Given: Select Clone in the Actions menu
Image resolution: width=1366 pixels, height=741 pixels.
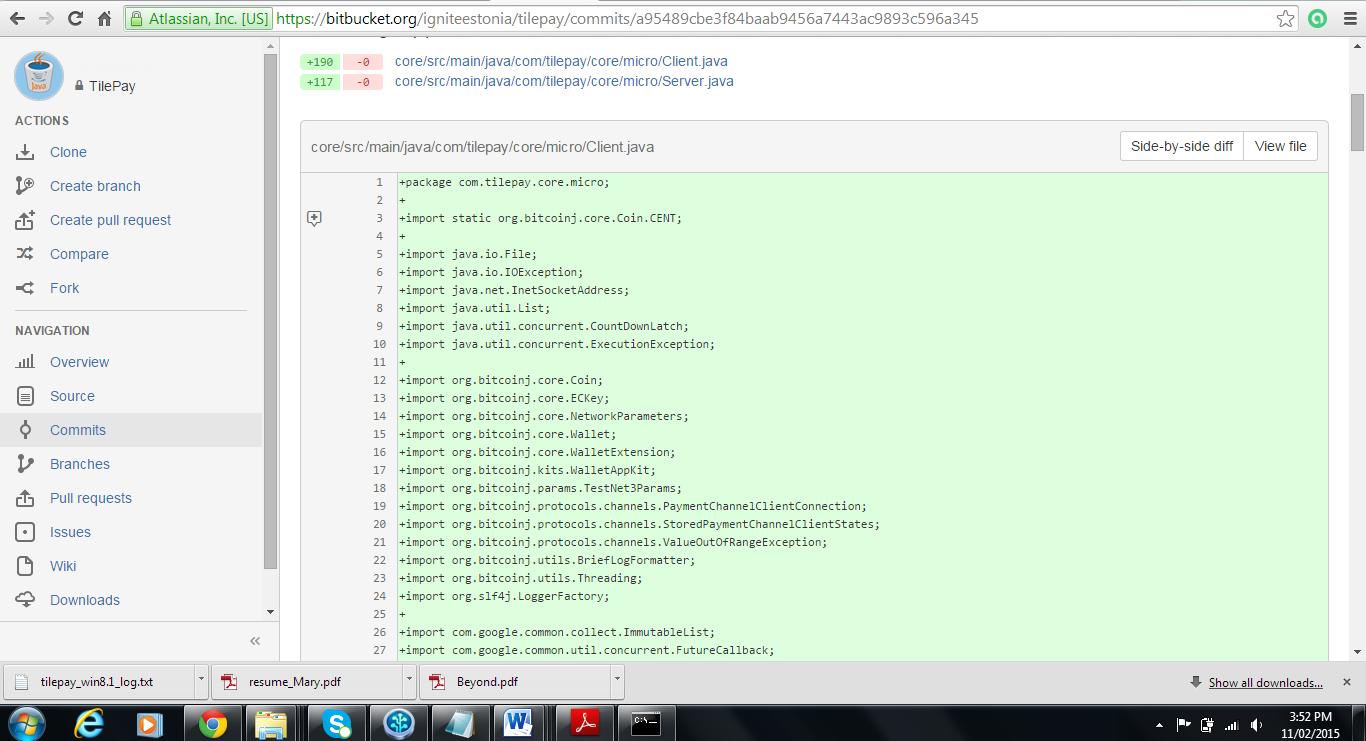Looking at the screenshot, I should click(68, 152).
